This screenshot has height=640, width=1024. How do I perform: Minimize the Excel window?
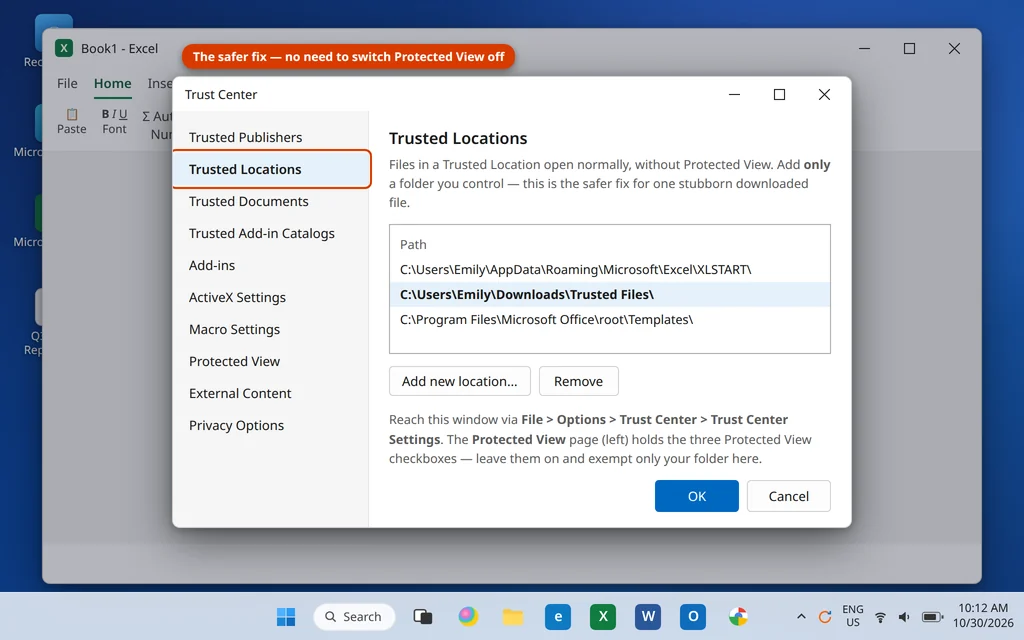864,48
